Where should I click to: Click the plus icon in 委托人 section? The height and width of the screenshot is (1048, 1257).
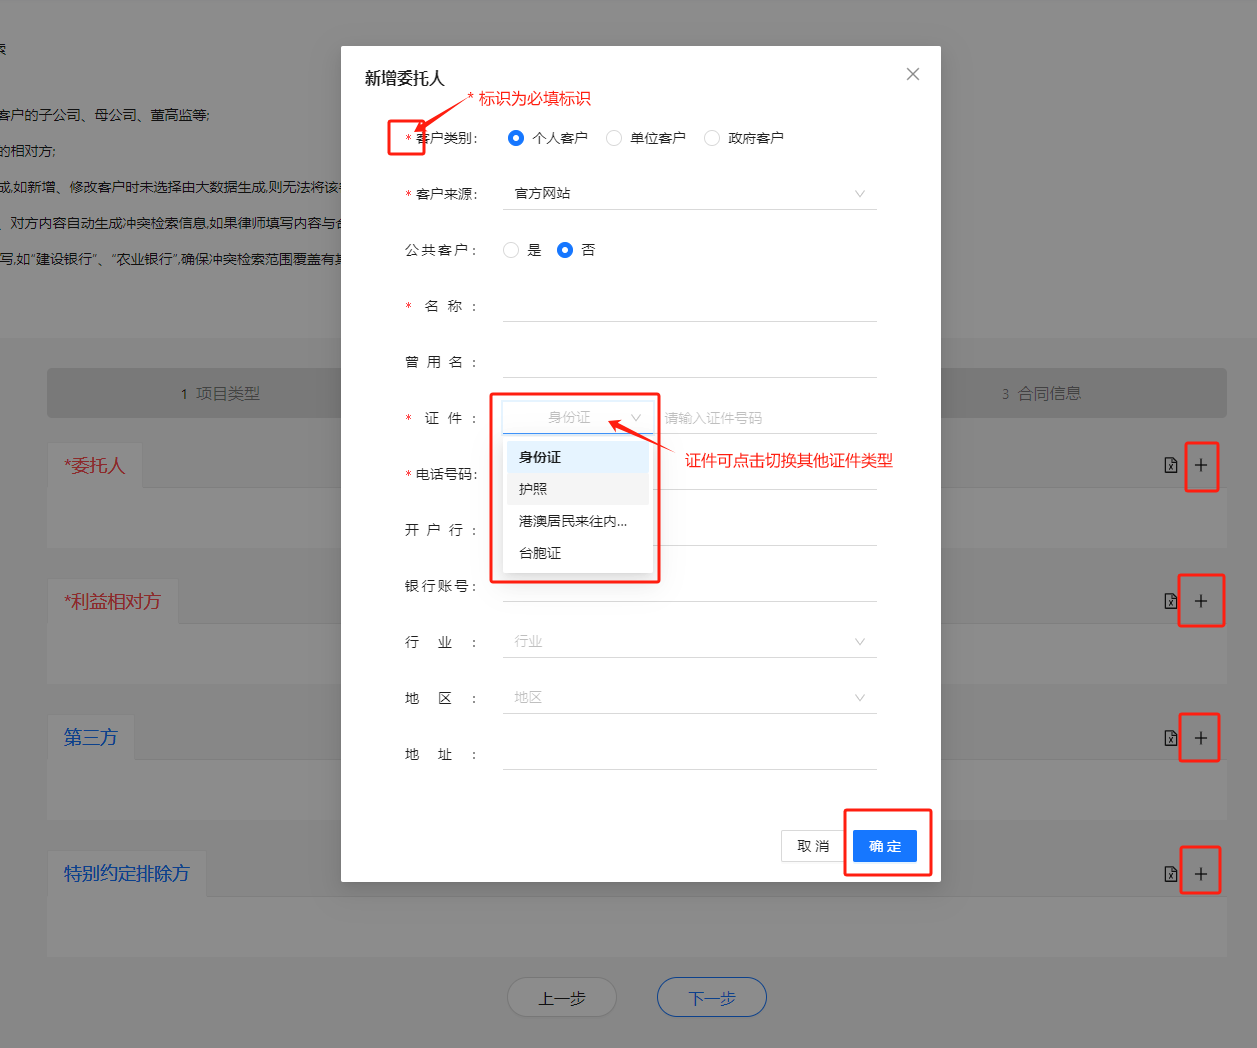1201,465
